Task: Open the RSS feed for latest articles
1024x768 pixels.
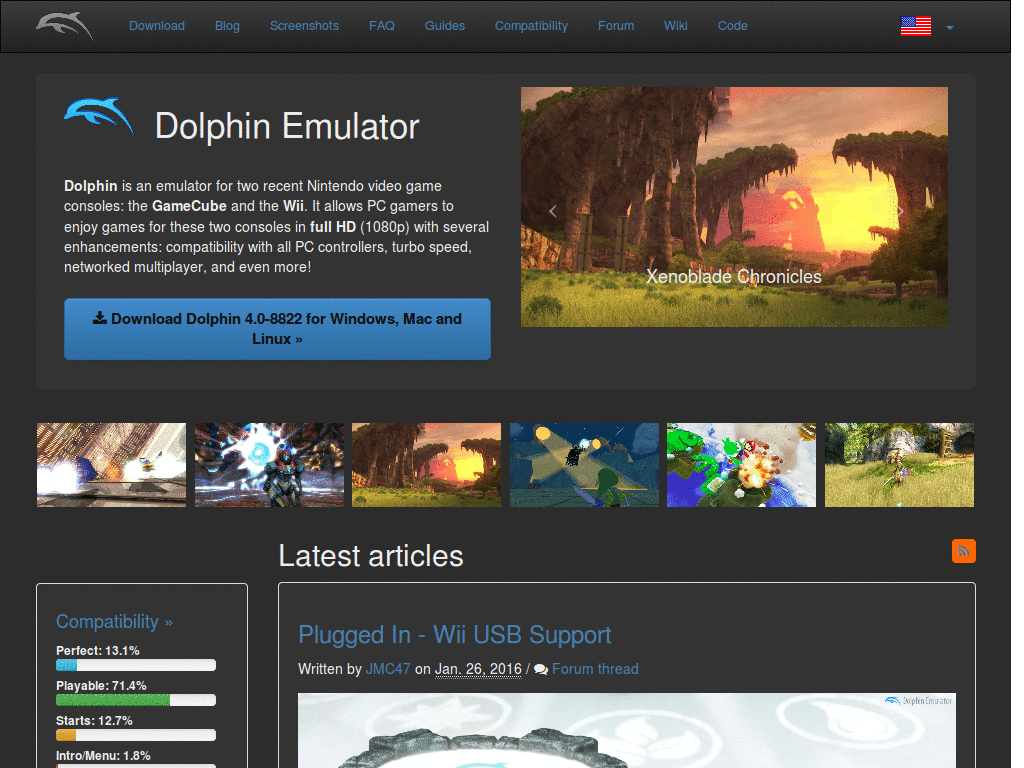Action: click(x=963, y=551)
